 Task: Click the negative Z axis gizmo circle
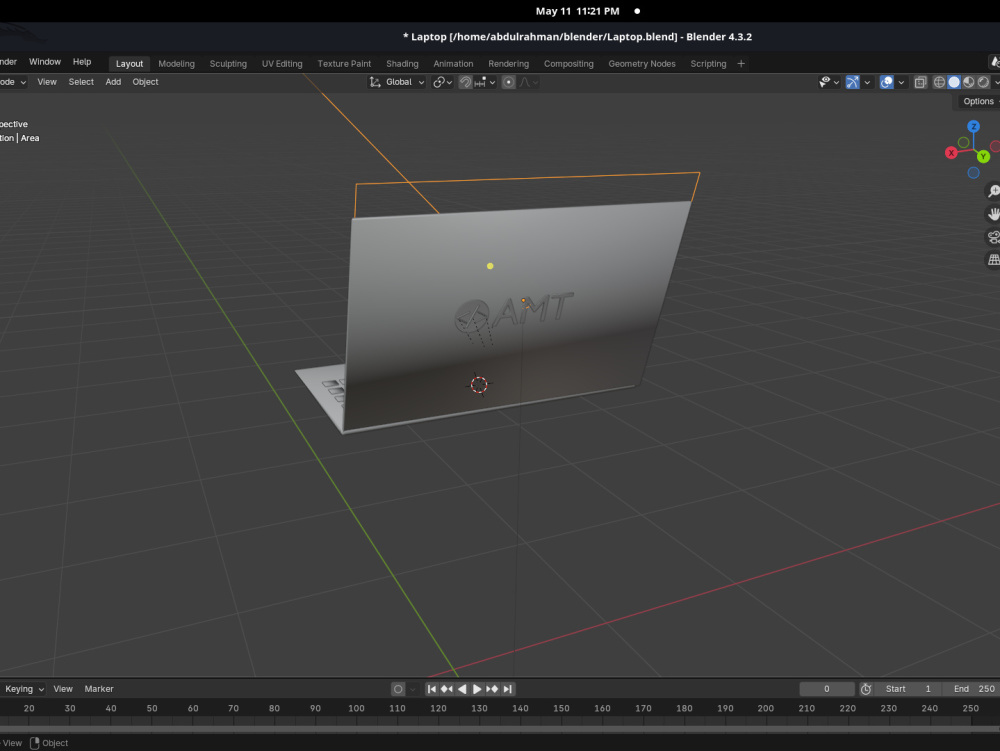(973, 173)
